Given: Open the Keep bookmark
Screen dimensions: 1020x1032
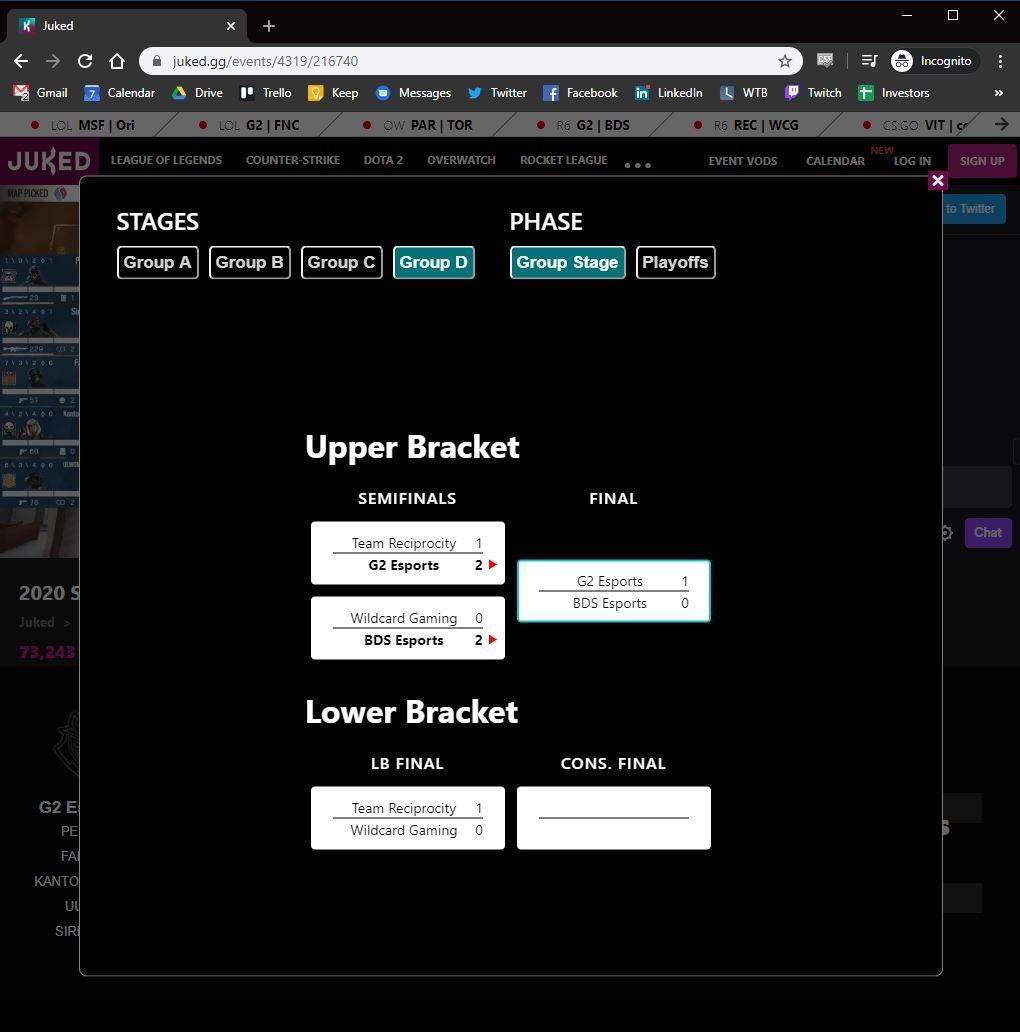Looking at the screenshot, I should [x=334, y=93].
